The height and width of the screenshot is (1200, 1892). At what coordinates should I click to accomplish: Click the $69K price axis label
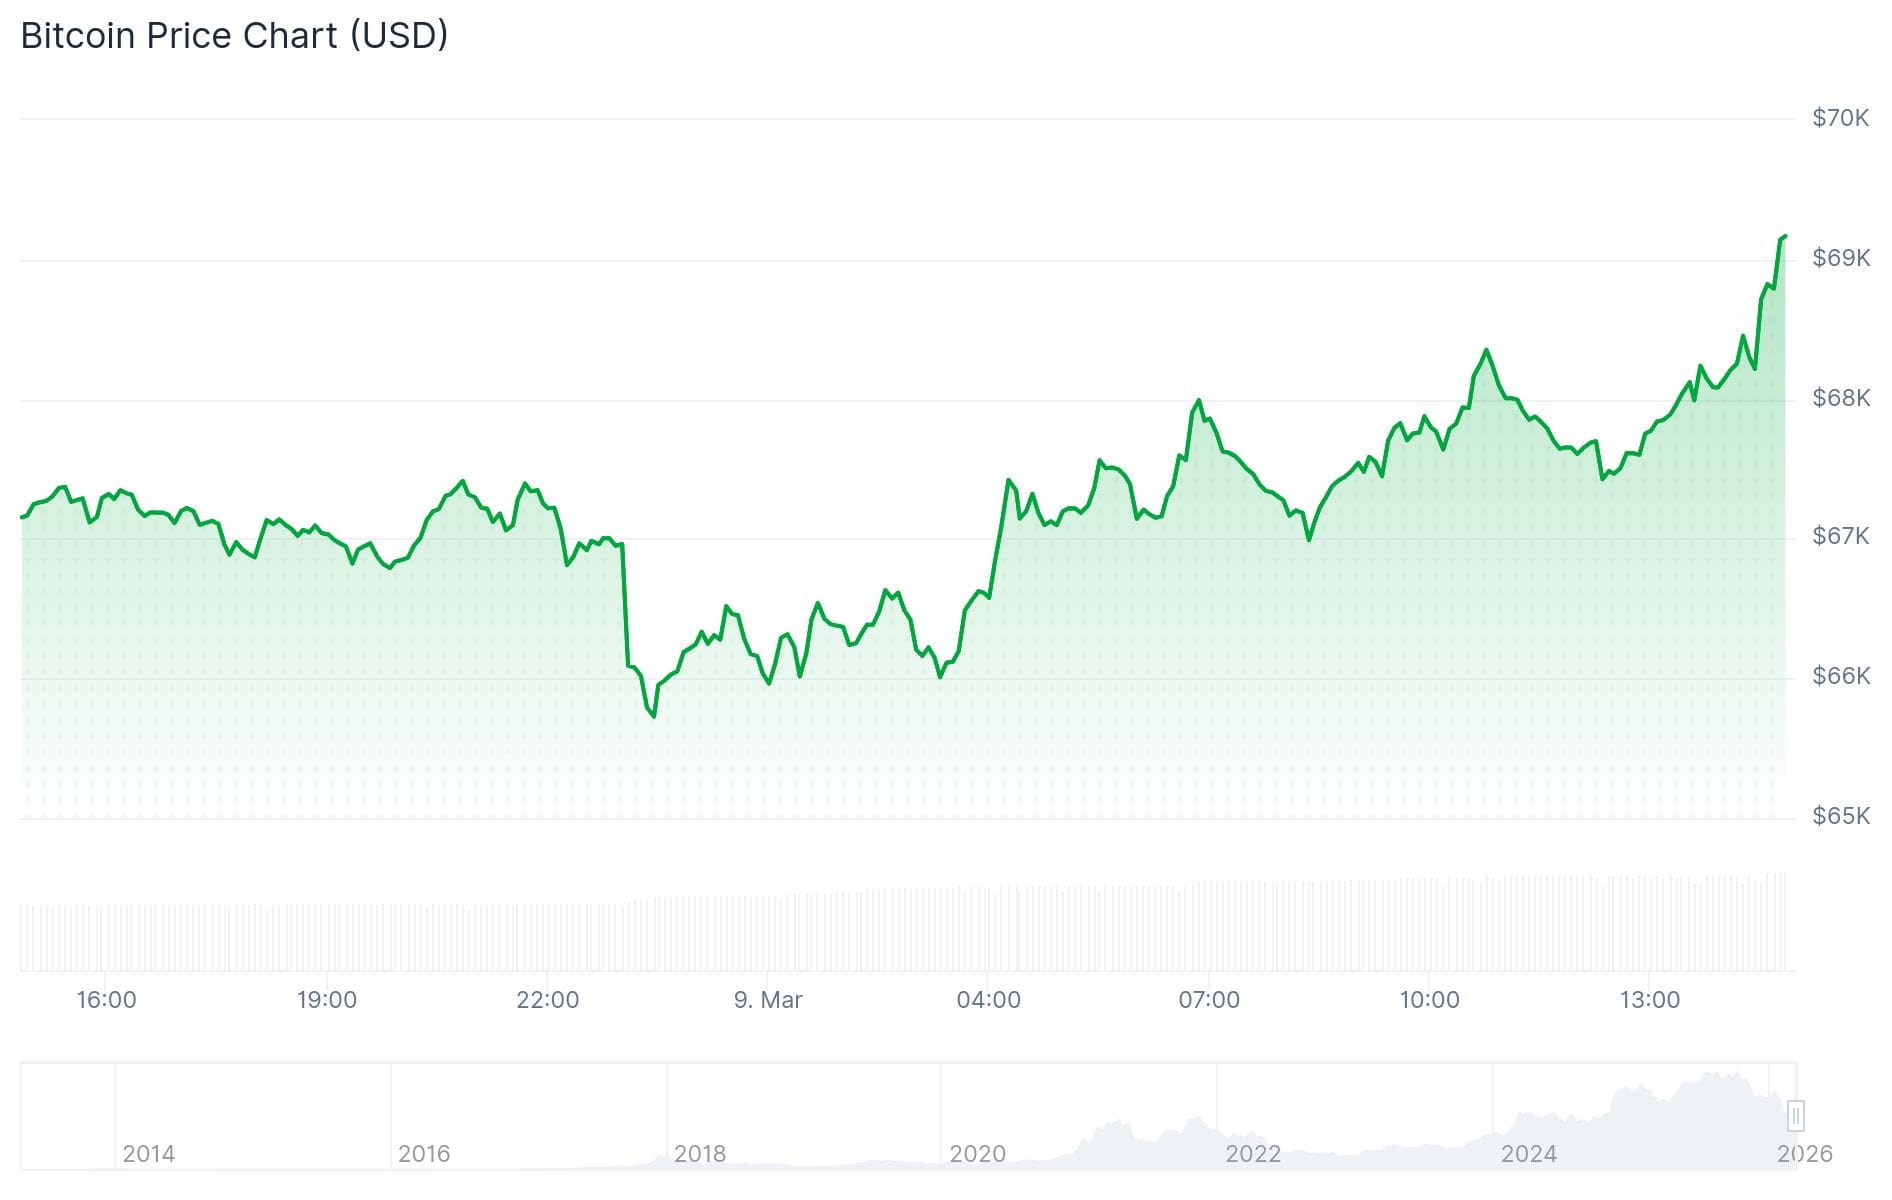pos(1840,258)
